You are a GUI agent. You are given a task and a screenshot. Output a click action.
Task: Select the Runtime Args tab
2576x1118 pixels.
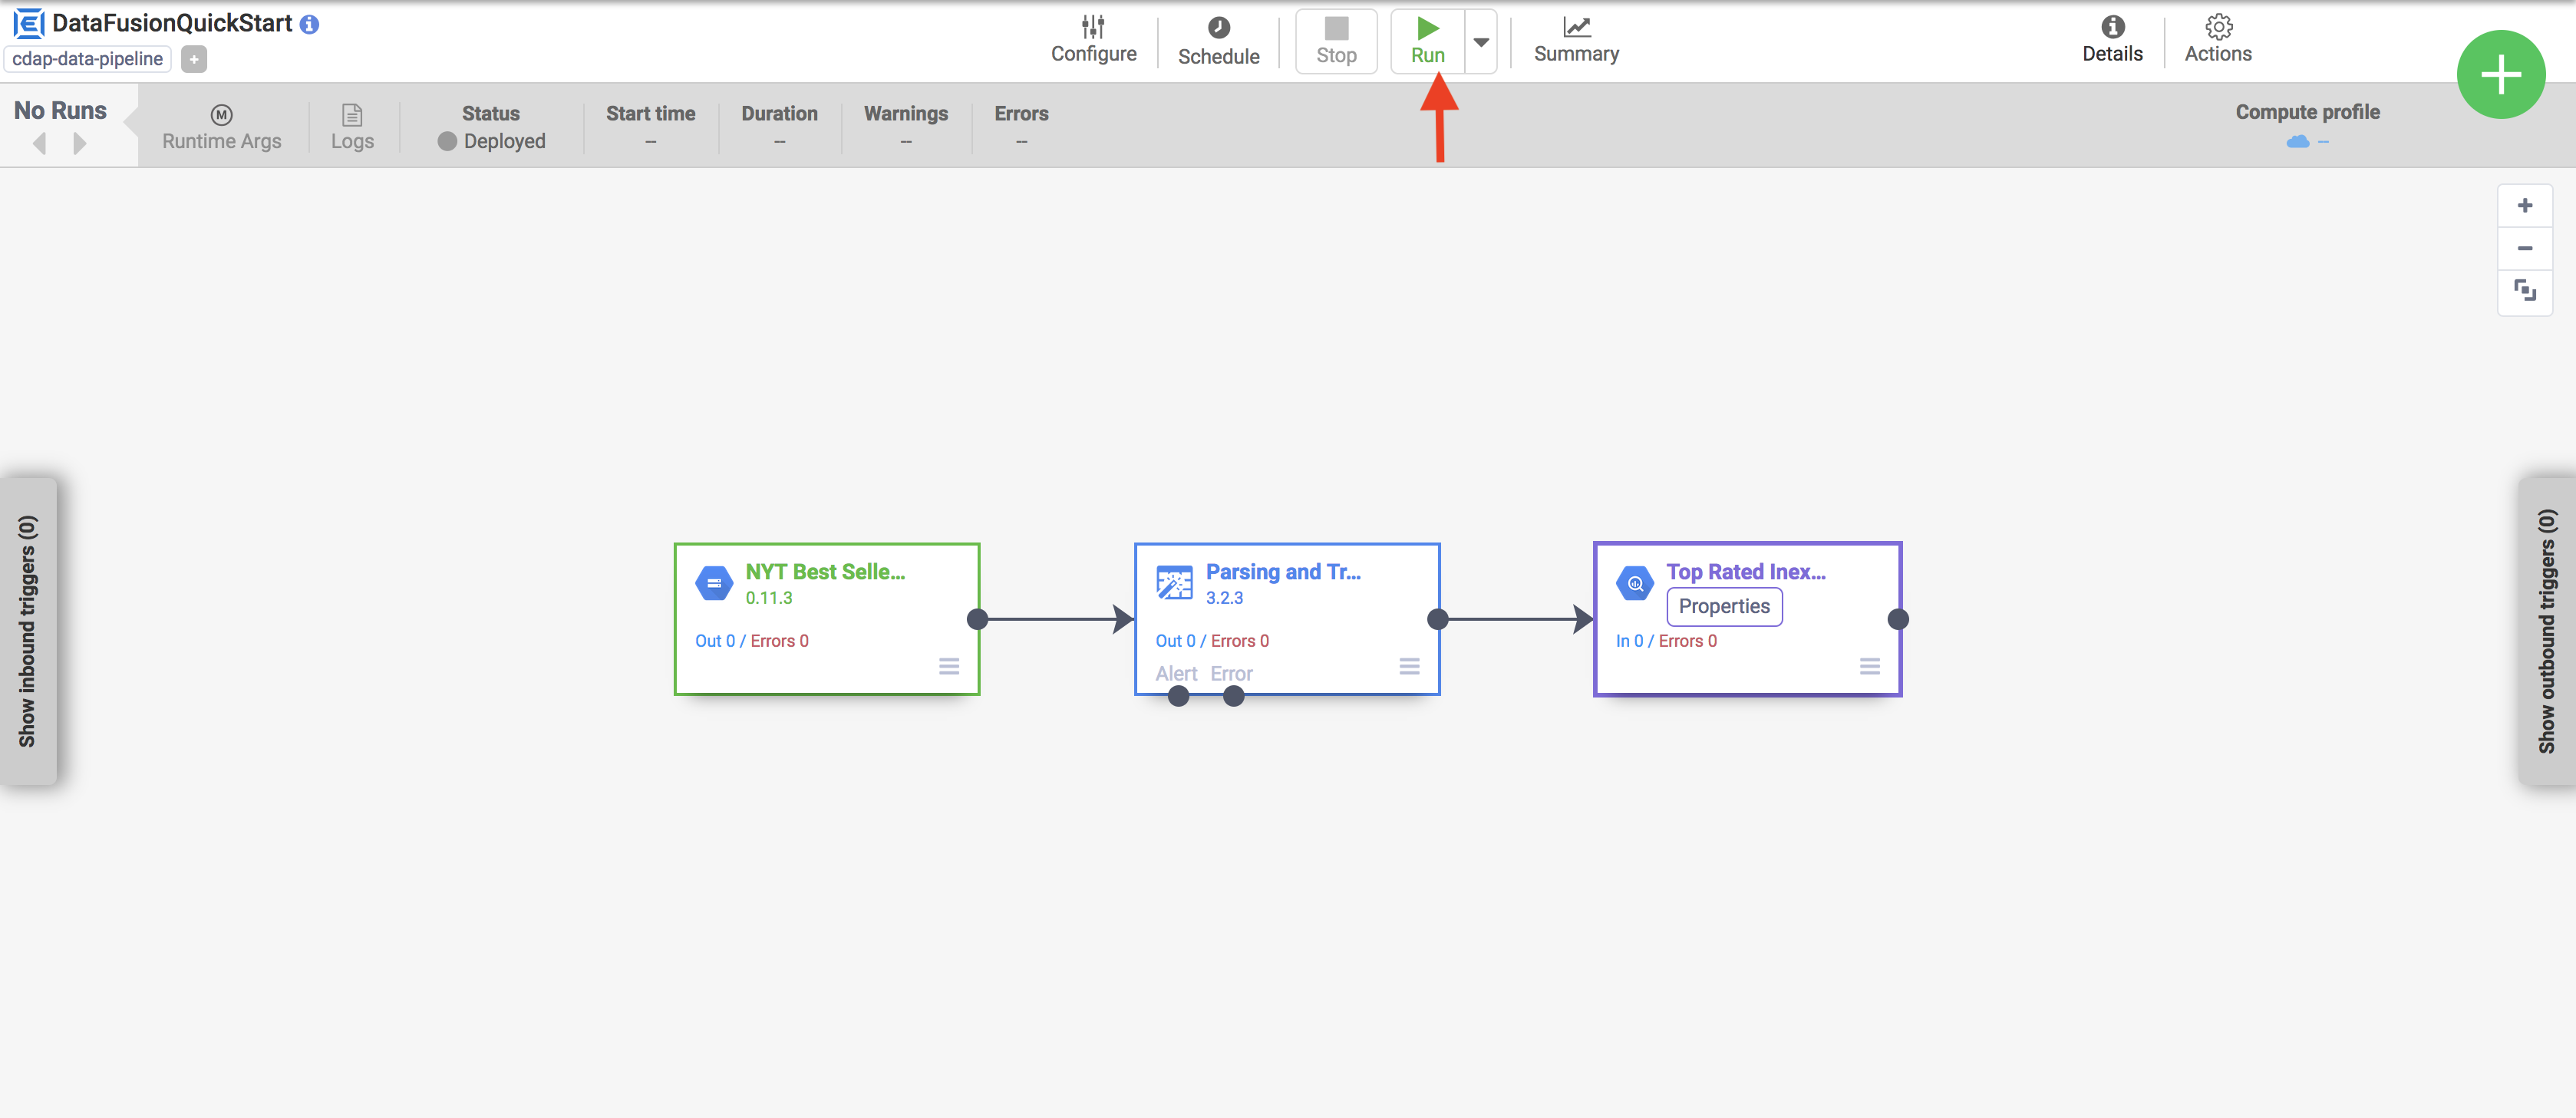coord(220,127)
